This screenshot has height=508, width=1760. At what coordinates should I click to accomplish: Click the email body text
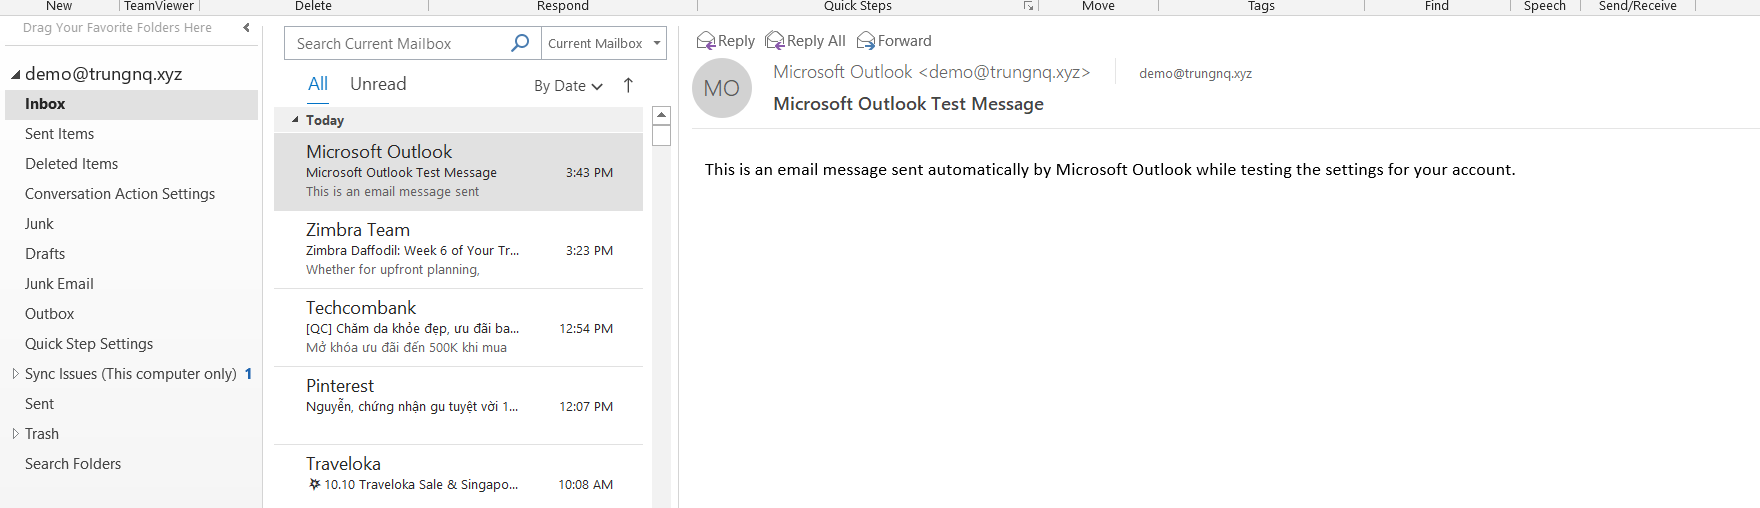[x=1110, y=170]
